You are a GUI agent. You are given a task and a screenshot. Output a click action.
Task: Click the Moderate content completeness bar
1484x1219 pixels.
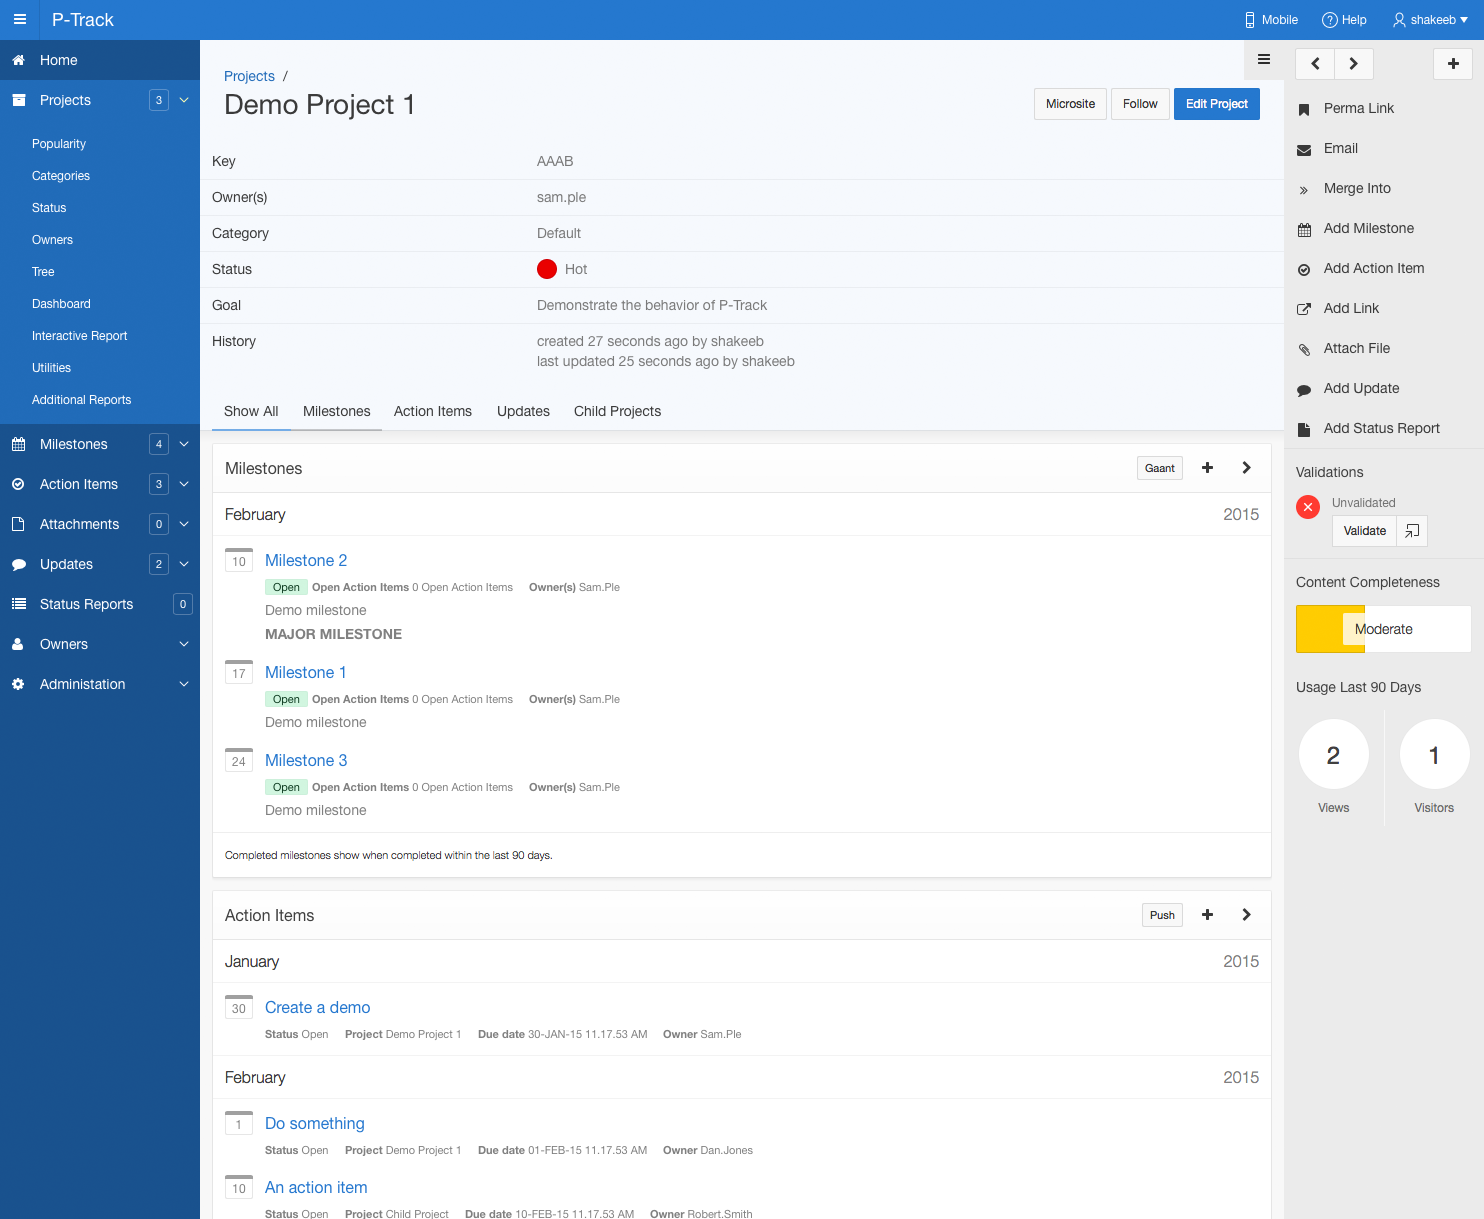pyautogui.click(x=1383, y=629)
